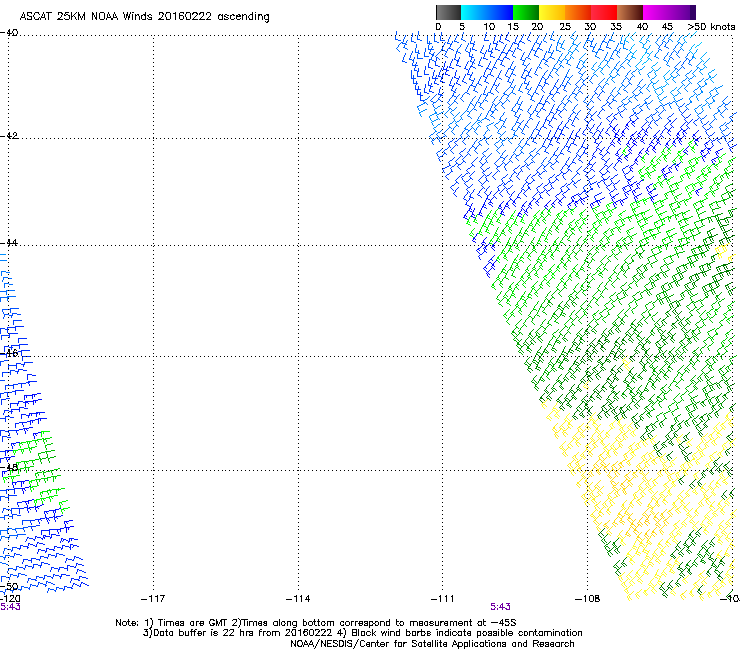The image size is (740, 650).
Task: Click the -114 longitude axis label
Action: pyautogui.click(x=298, y=599)
